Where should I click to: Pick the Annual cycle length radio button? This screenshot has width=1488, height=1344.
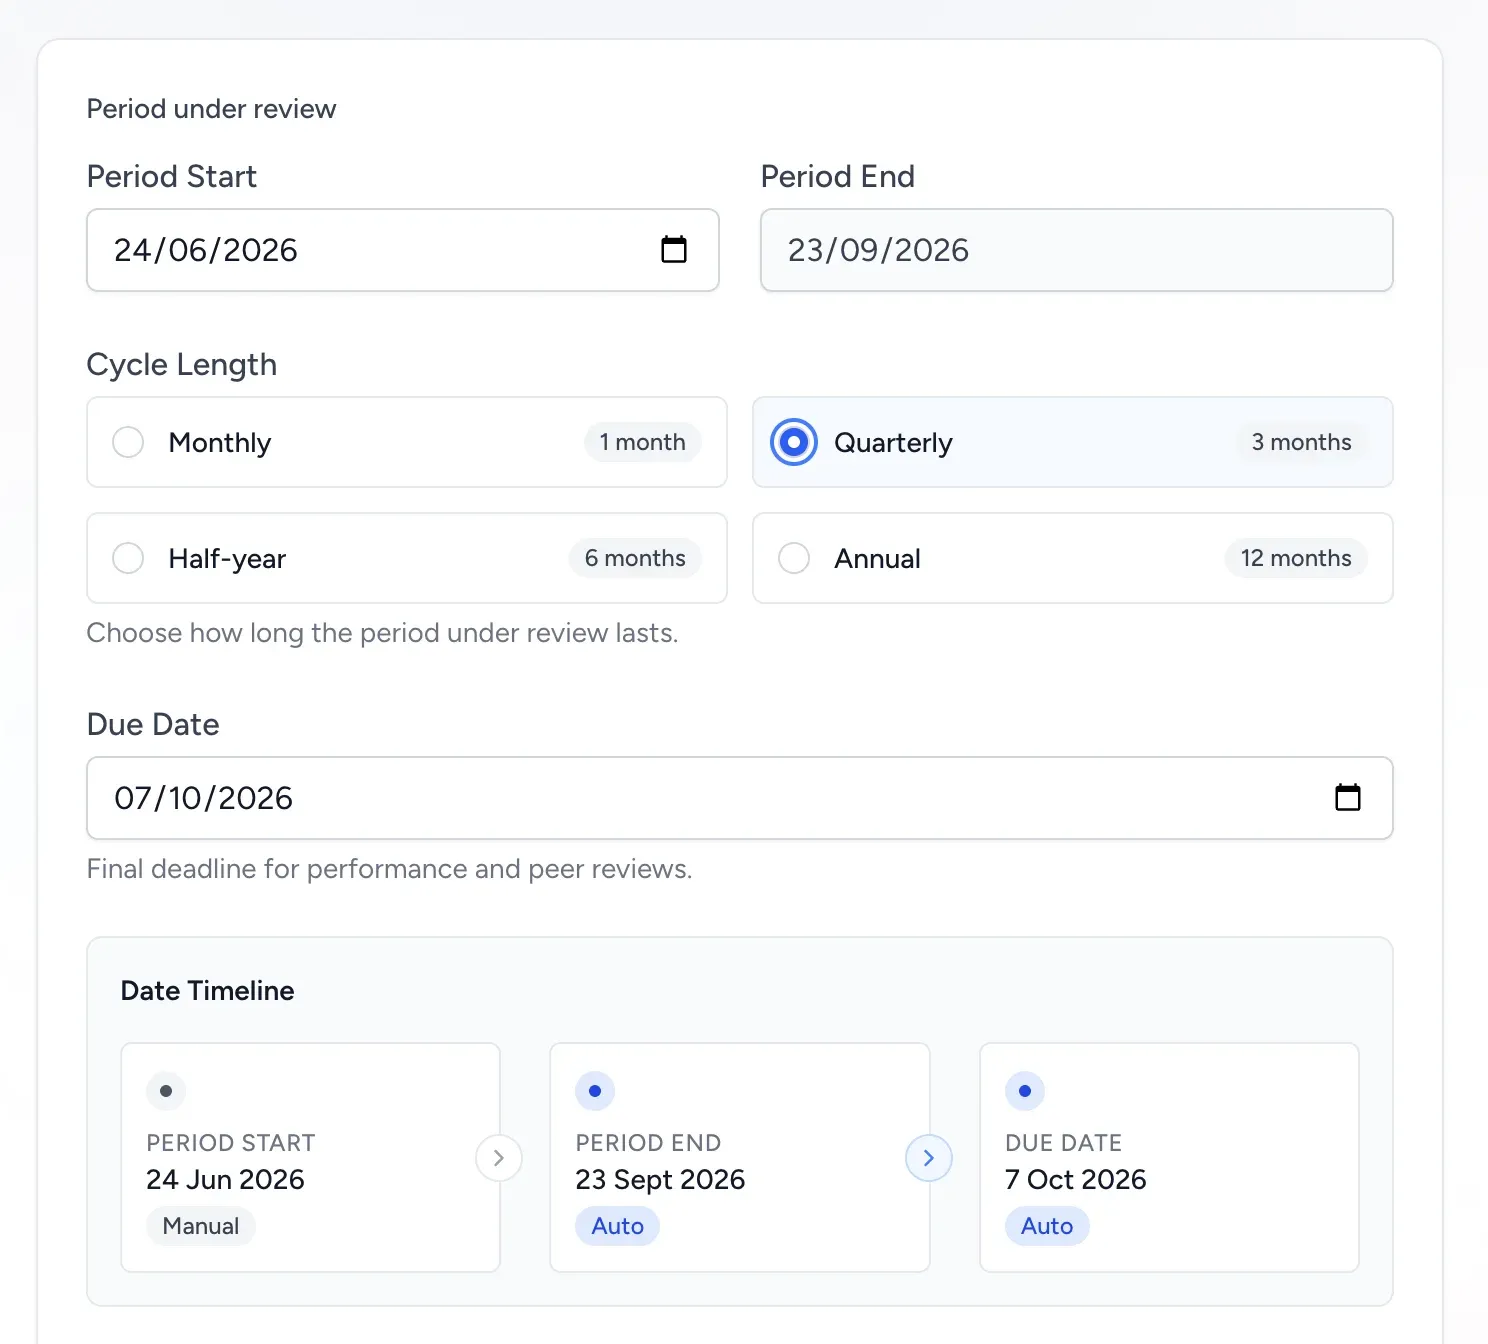click(794, 558)
